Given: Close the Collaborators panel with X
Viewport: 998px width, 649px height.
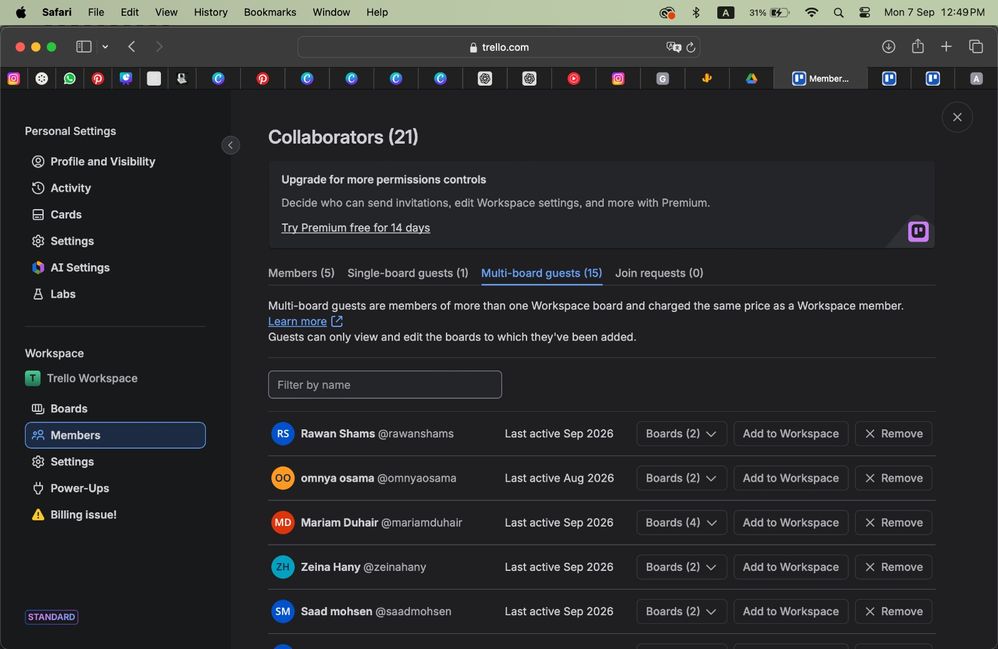Looking at the screenshot, I should click(957, 117).
